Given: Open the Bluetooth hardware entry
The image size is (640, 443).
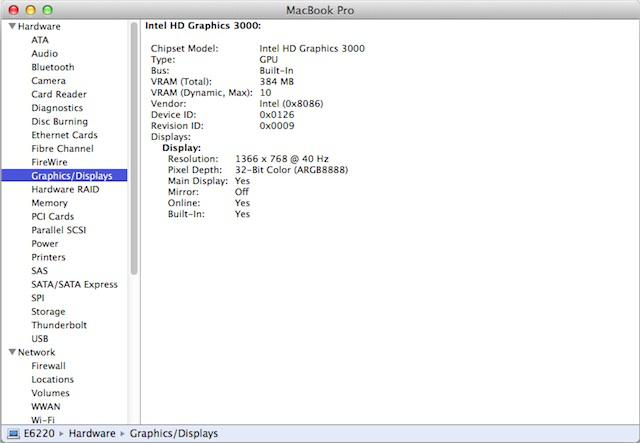Looking at the screenshot, I should [x=52, y=67].
